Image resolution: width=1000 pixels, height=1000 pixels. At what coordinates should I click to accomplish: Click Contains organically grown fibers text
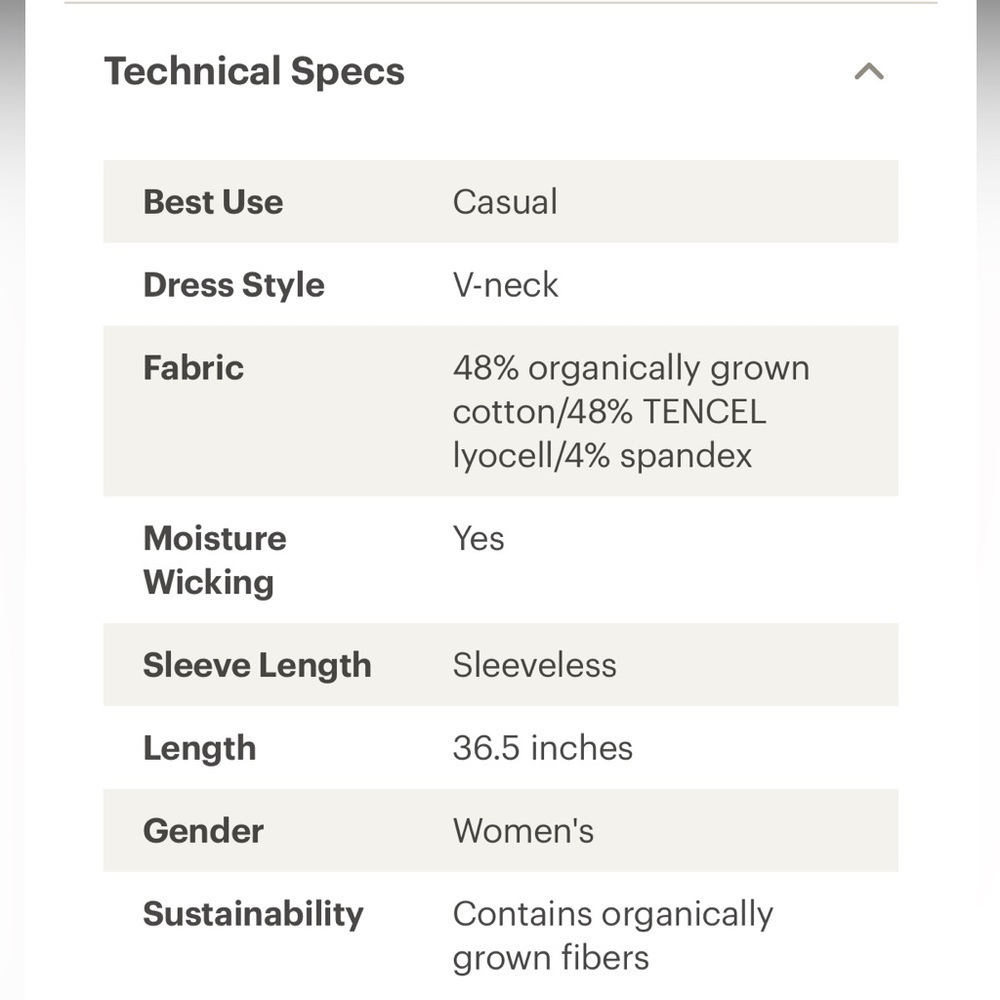click(613, 936)
